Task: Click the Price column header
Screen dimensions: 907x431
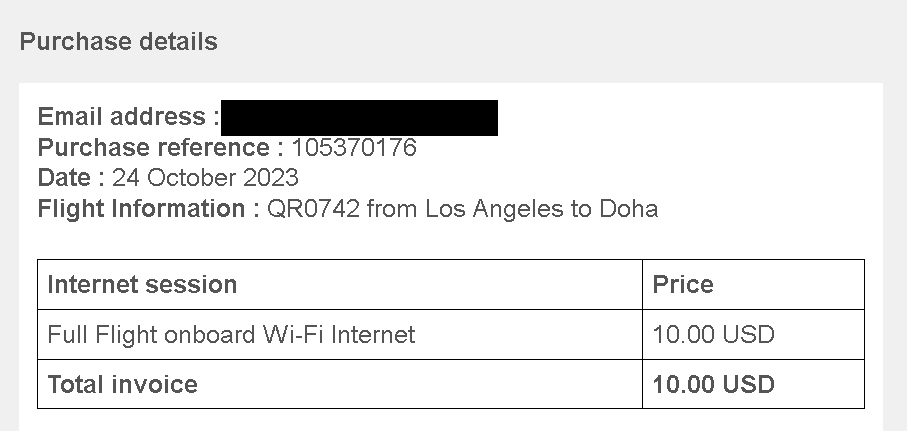Action: click(x=683, y=285)
